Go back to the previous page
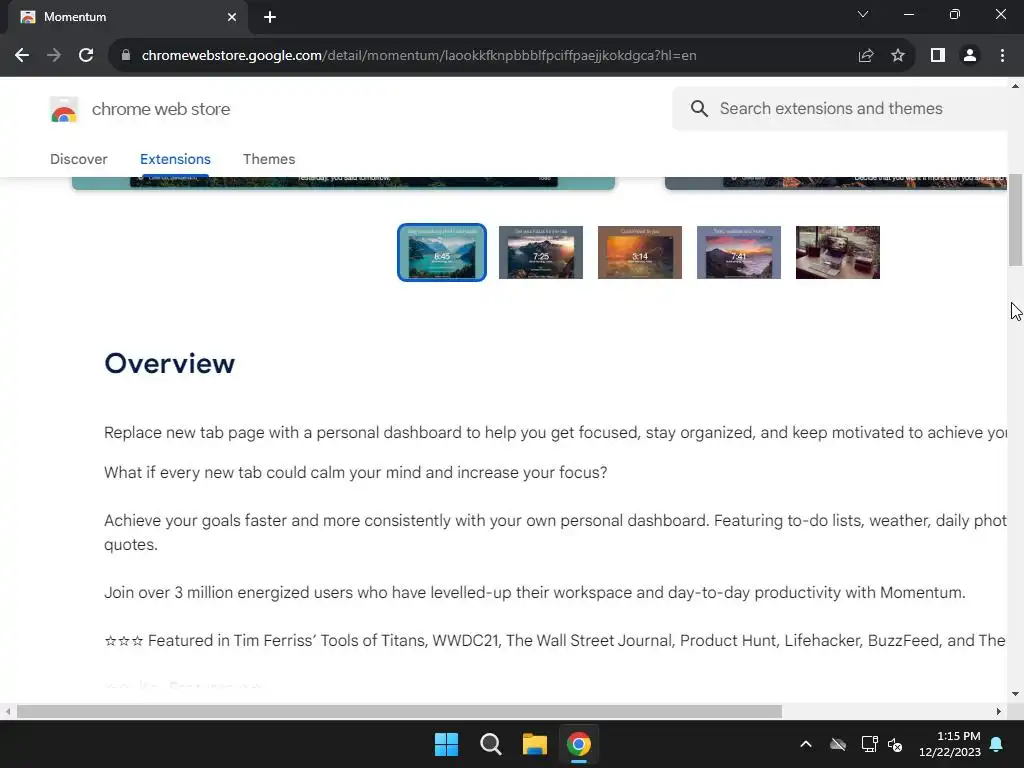 [22, 56]
